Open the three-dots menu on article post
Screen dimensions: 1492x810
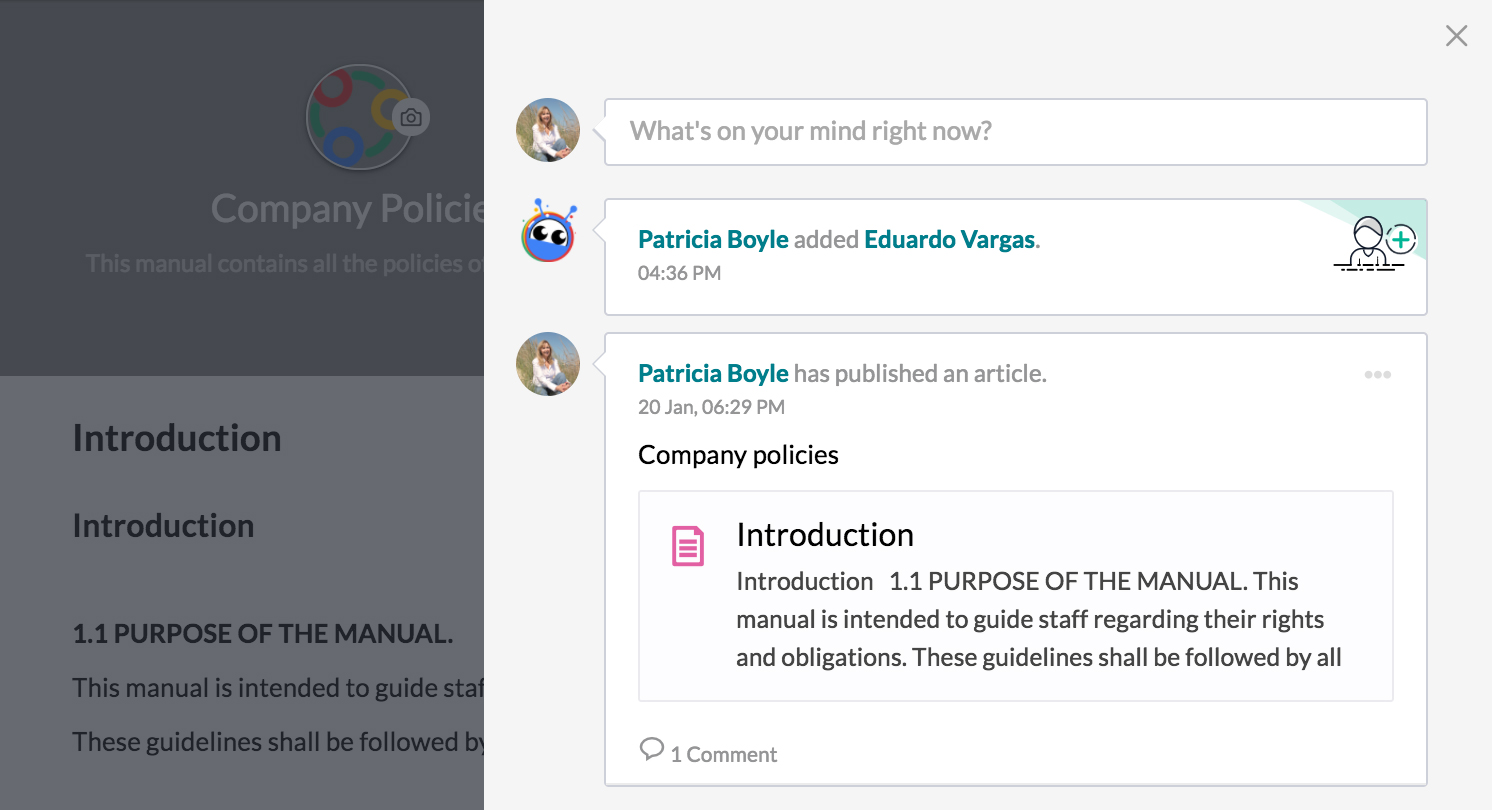[x=1377, y=375]
